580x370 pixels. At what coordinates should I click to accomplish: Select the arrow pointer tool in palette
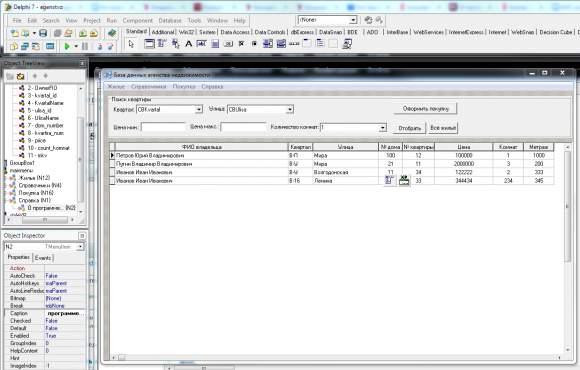[131, 44]
